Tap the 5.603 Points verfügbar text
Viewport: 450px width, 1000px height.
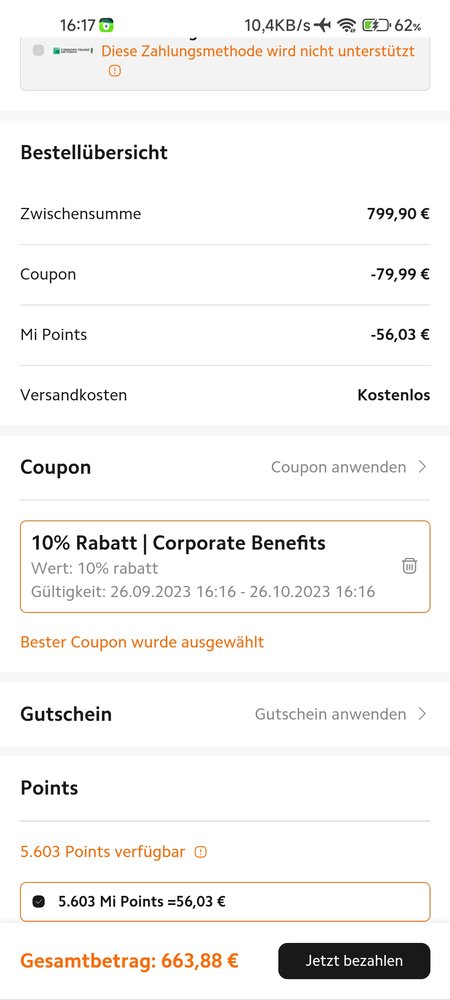(x=103, y=852)
